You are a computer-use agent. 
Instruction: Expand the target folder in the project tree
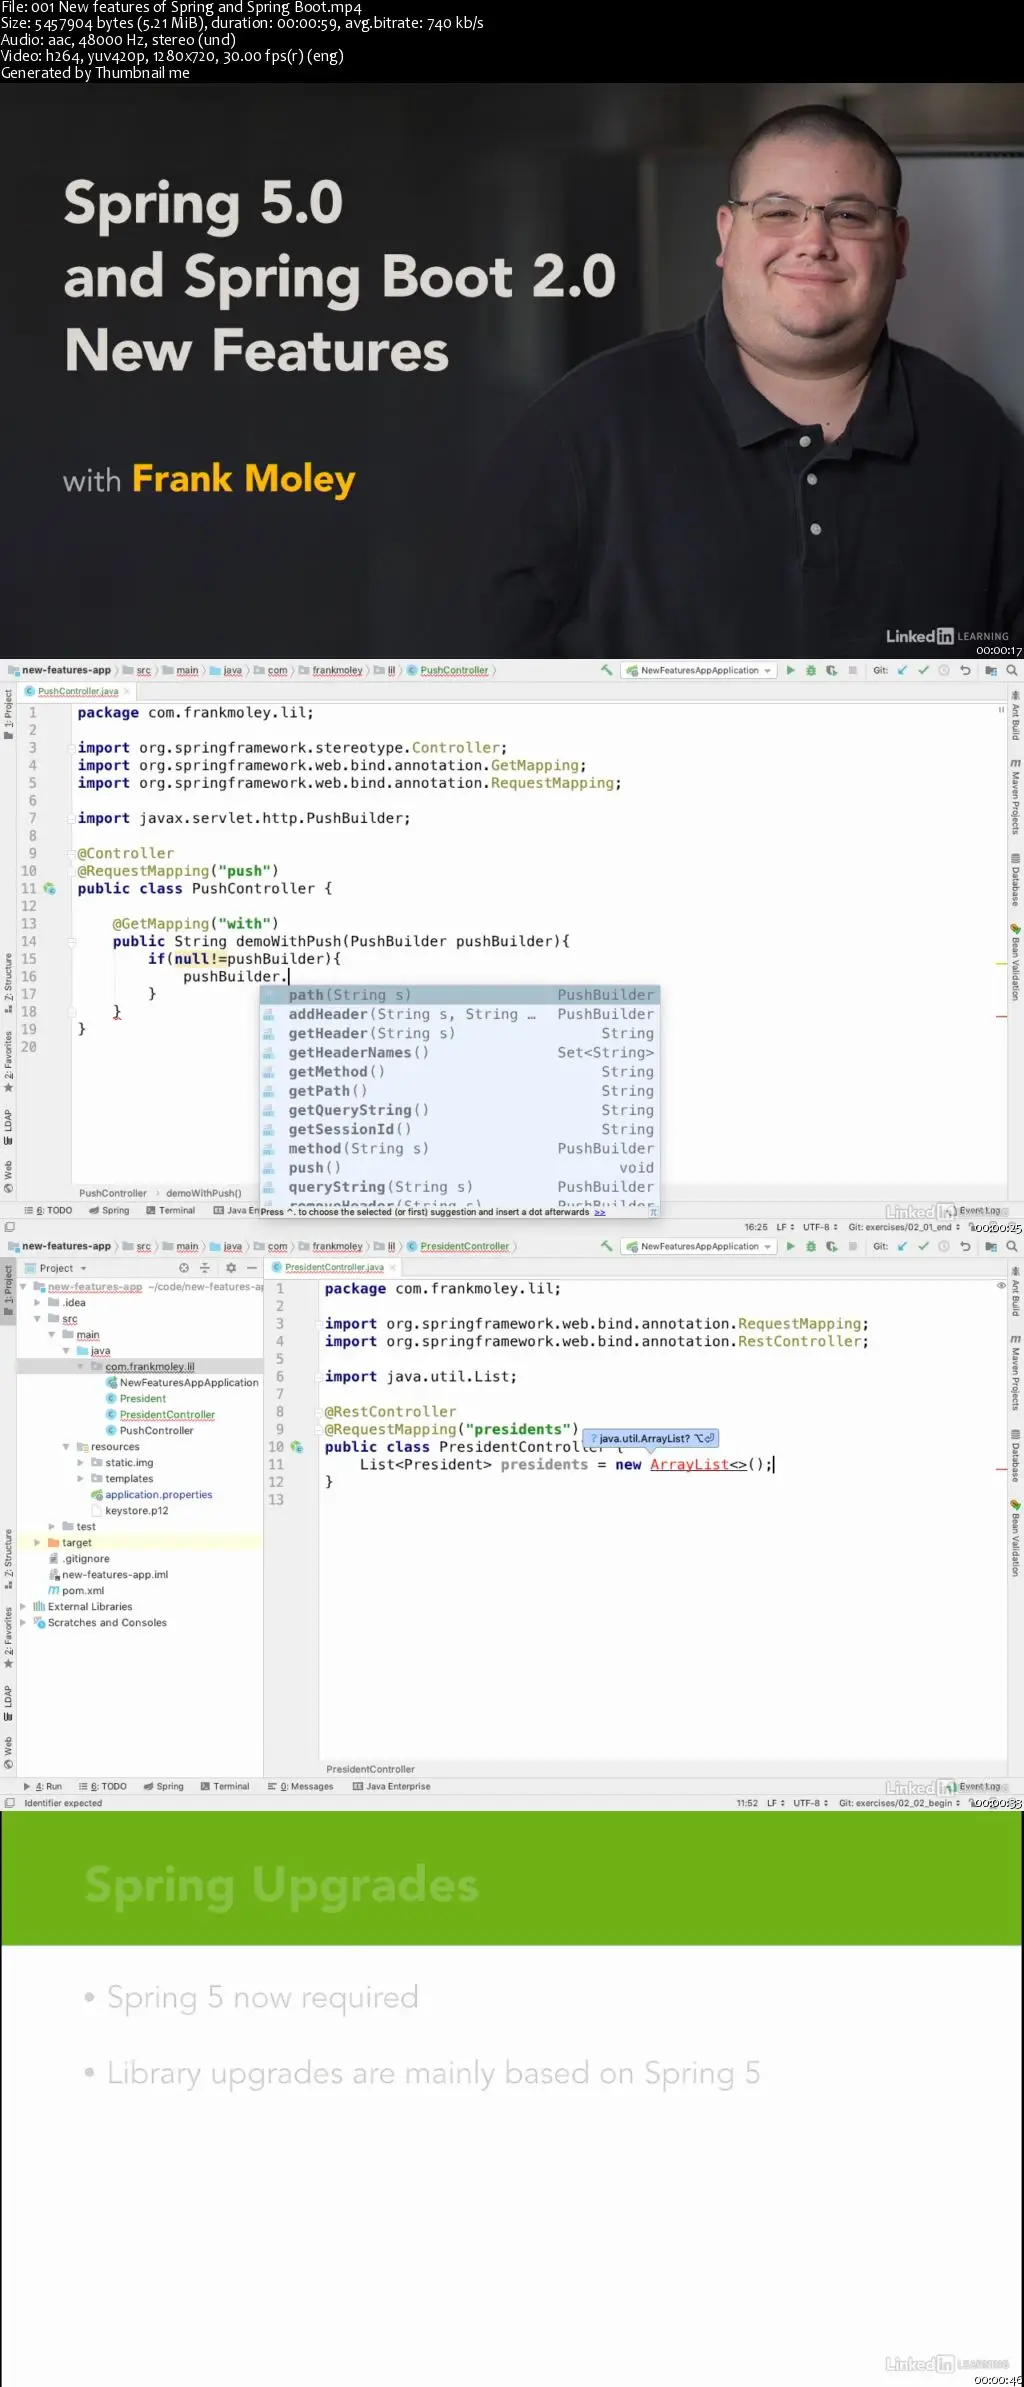pyautogui.click(x=37, y=1543)
